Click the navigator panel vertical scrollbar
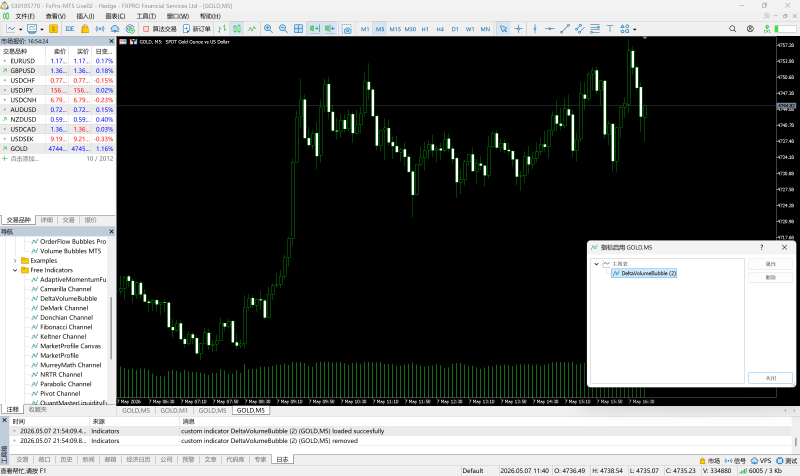 [111, 327]
